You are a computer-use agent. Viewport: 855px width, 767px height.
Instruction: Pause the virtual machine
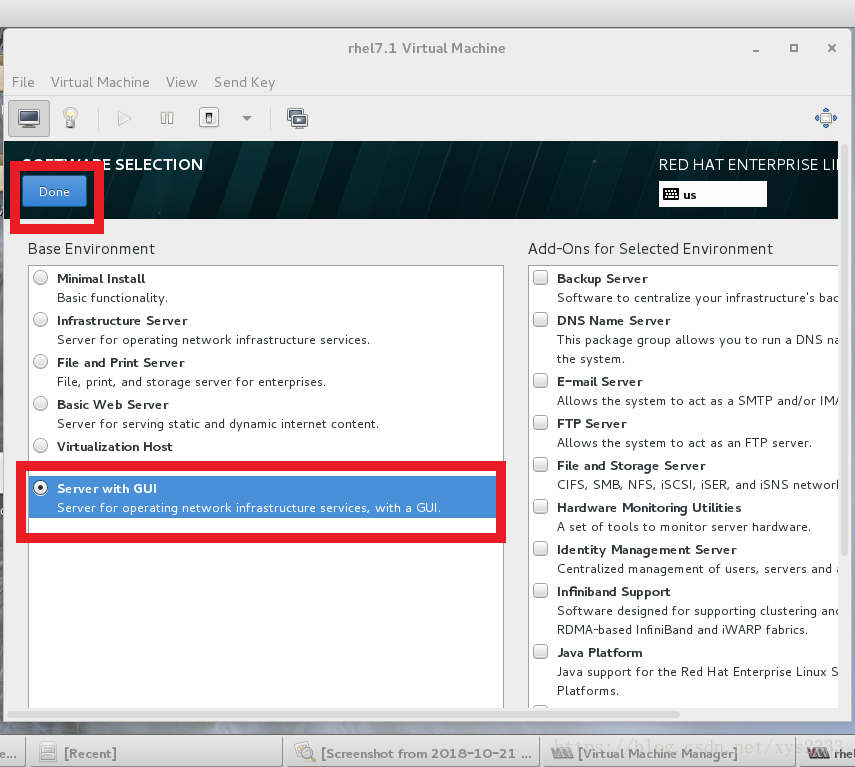click(x=167, y=118)
